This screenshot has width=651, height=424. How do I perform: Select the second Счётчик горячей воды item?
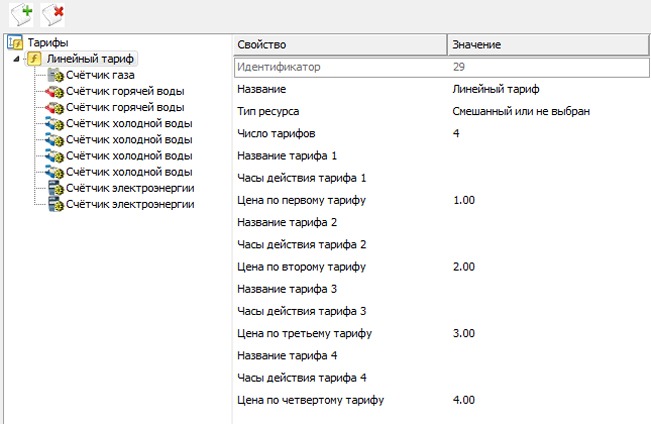[125, 108]
